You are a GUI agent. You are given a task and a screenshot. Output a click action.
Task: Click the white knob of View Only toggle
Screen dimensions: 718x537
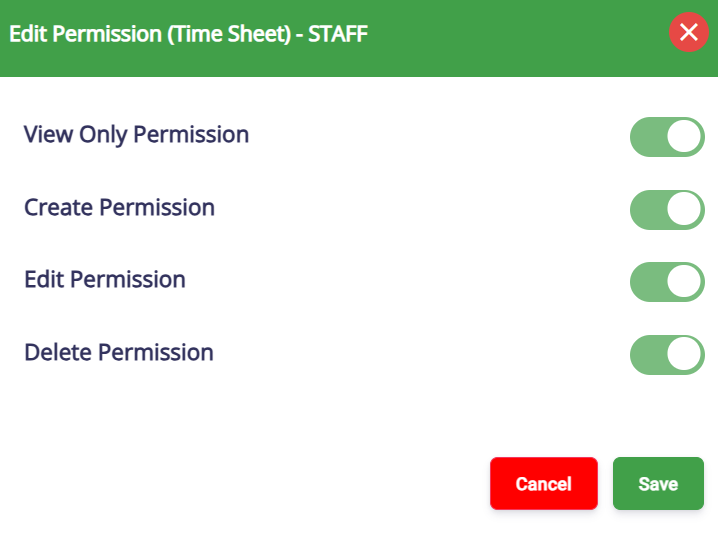tap(685, 137)
